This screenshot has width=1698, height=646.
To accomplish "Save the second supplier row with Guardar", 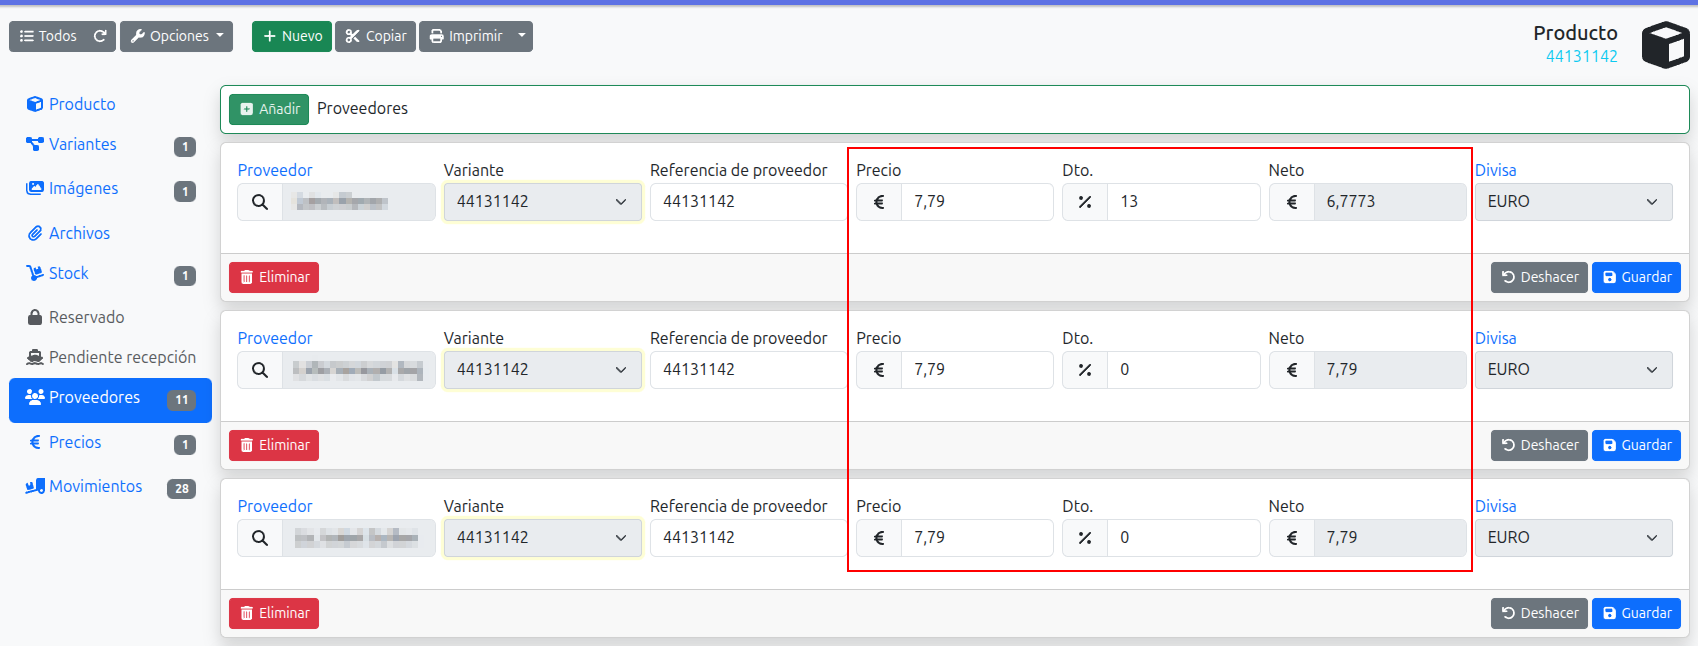I will (1636, 445).
